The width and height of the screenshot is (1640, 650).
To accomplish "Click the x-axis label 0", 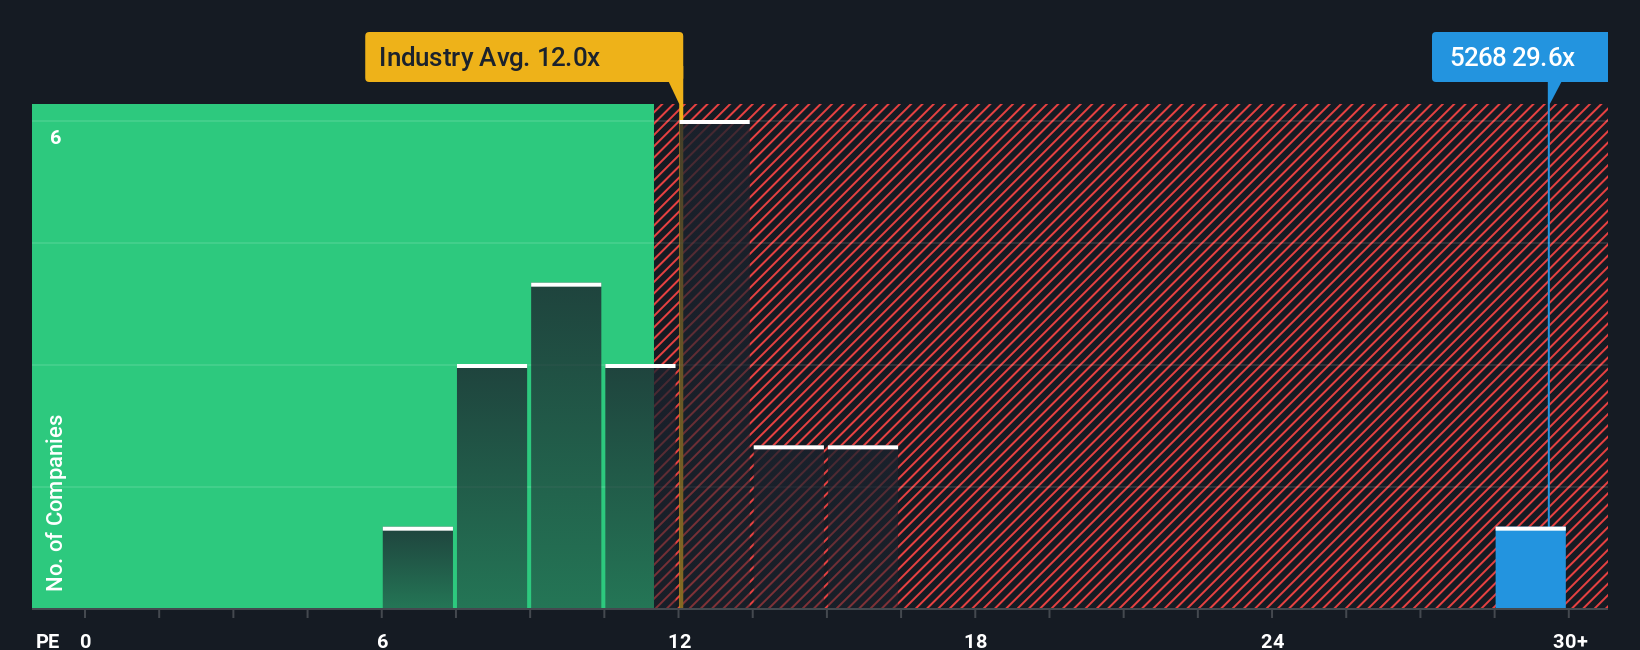I will tap(86, 641).
